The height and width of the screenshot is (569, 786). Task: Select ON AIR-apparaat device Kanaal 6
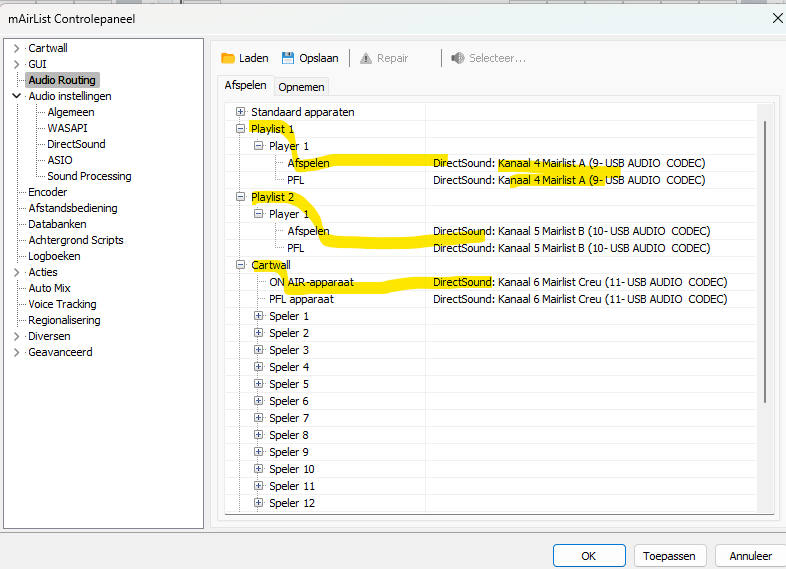(x=580, y=282)
